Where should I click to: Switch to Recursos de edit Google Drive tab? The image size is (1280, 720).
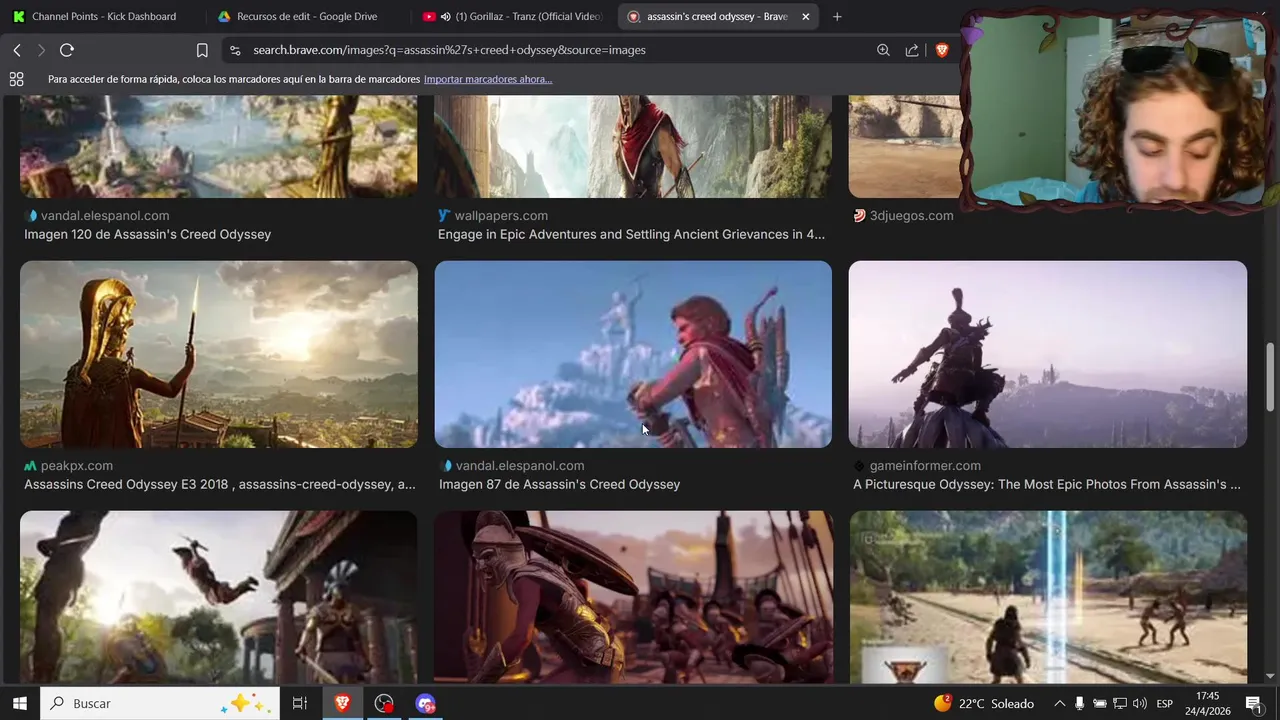pyautogui.click(x=306, y=16)
